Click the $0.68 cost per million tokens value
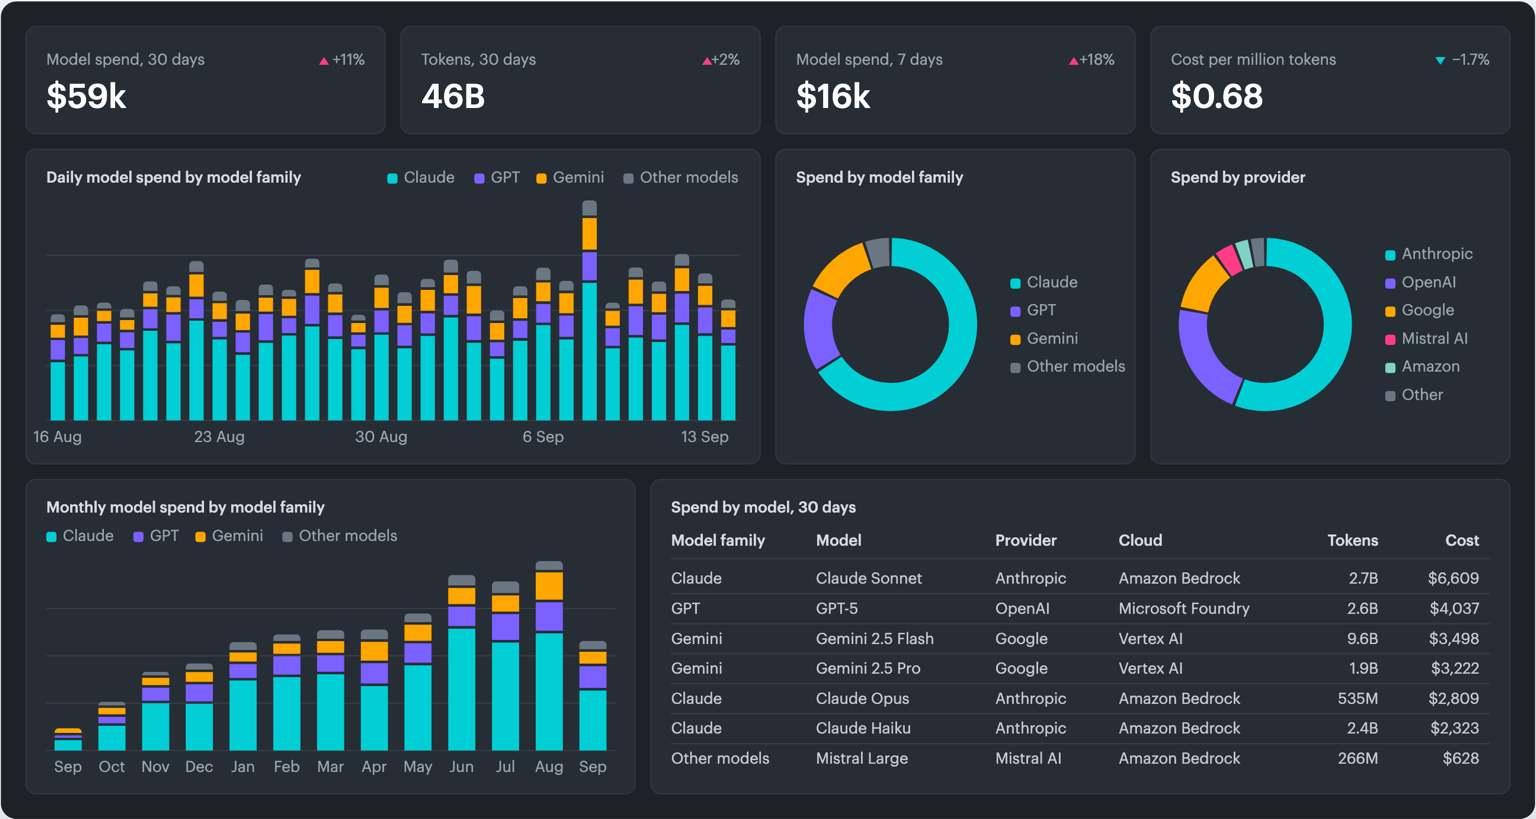Viewport: 1536px width, 819px height. pyautogui.click(x=1217, y=97)
